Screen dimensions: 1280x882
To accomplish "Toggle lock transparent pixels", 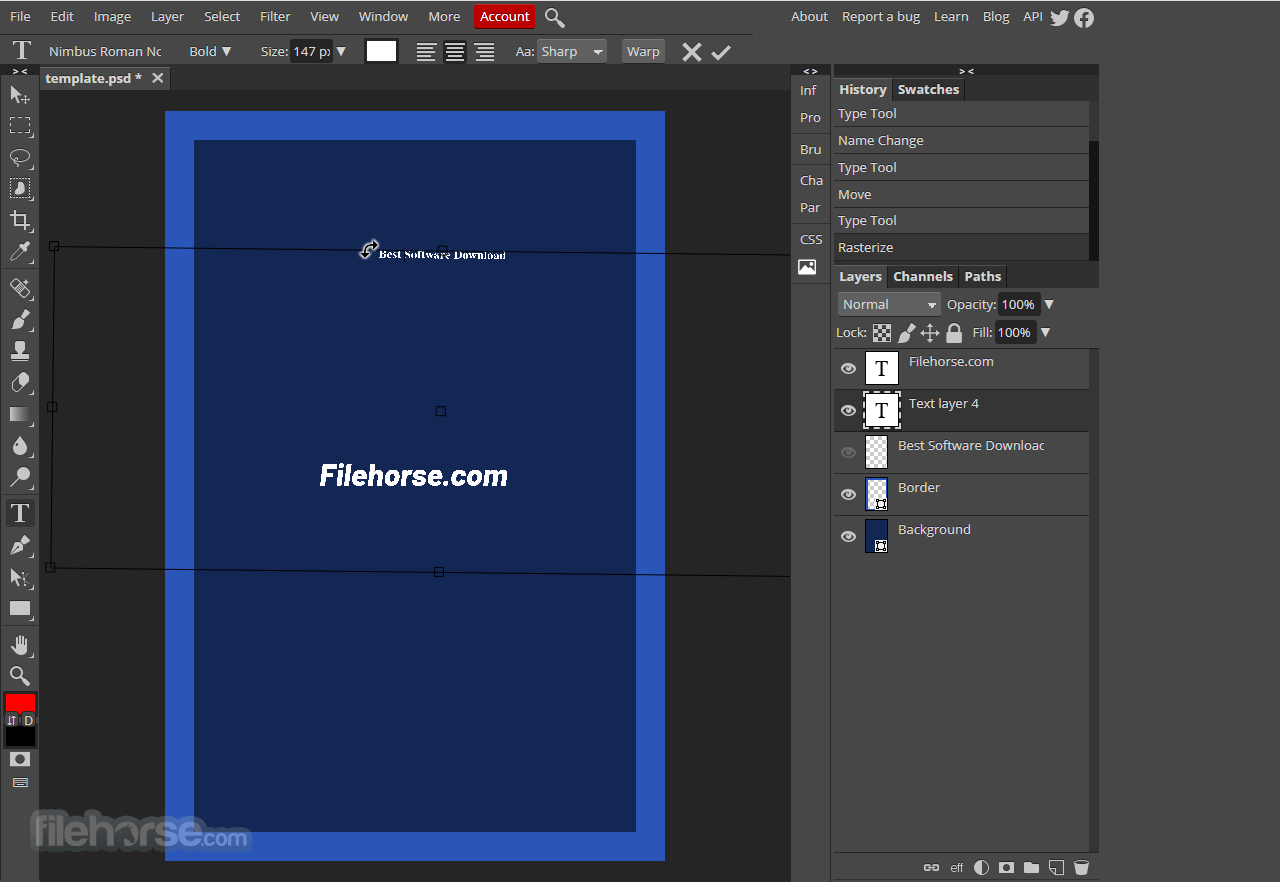I will click(882, 333).
